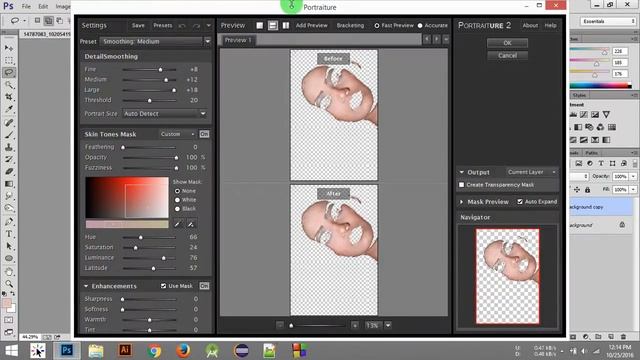Image resolution: width=640 pixels, height=360 pixels.
Task: Select the Zoom tool at toolbar bottom
Action: (x=9, y=284)
